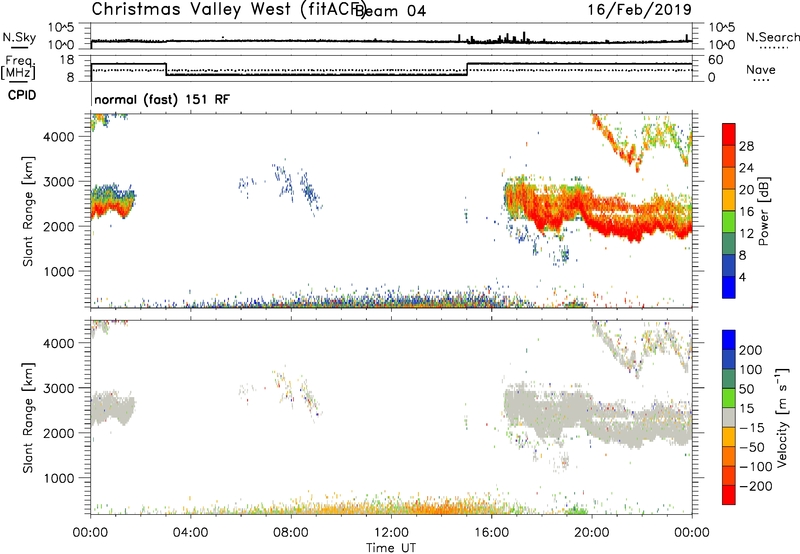Screen dimensions: 800x554
Task: Click '4000' on power panel range axis
Action: click(x=59, y=137)
